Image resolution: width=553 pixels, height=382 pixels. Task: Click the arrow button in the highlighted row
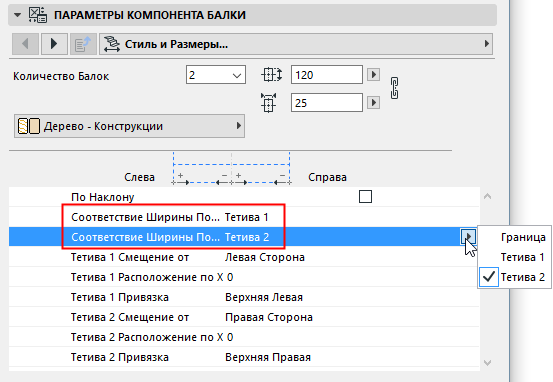(468, 236)
